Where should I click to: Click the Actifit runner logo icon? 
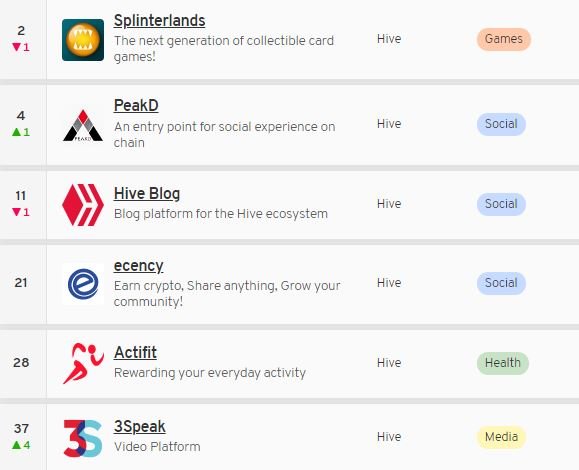tap(83, 363)
